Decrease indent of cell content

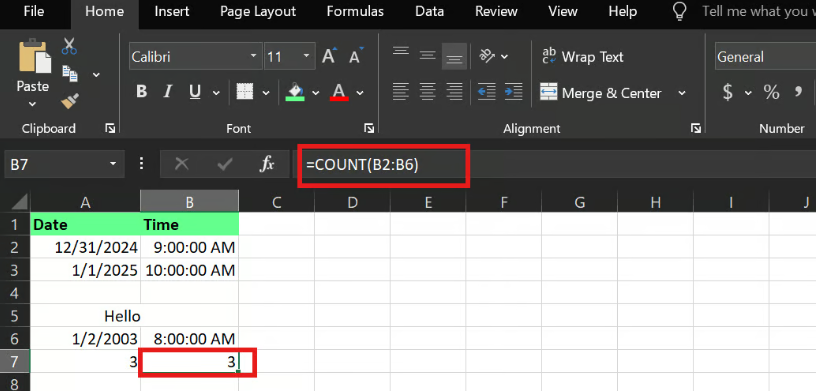point(487,92)
